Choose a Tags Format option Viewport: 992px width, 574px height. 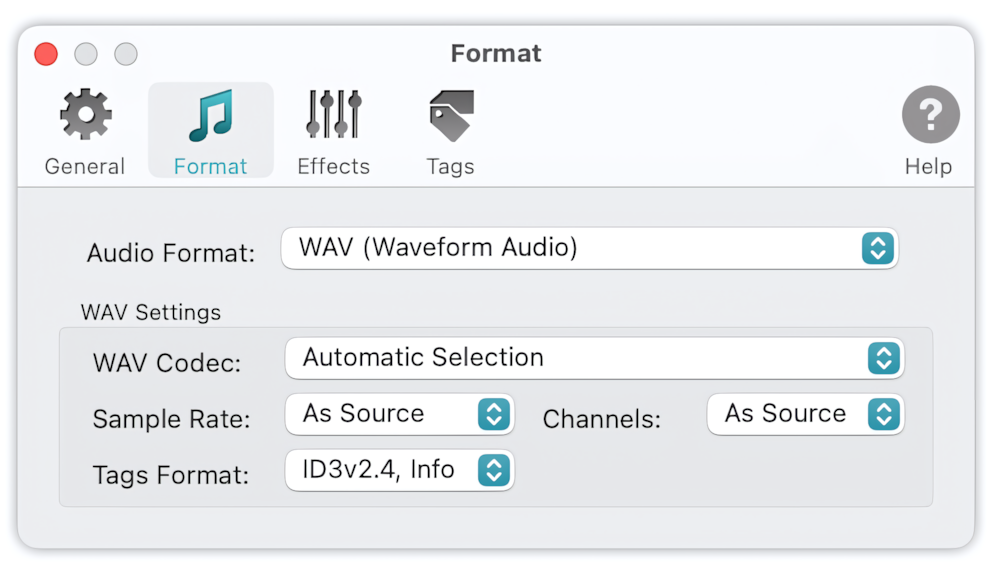tap(399, 470)
